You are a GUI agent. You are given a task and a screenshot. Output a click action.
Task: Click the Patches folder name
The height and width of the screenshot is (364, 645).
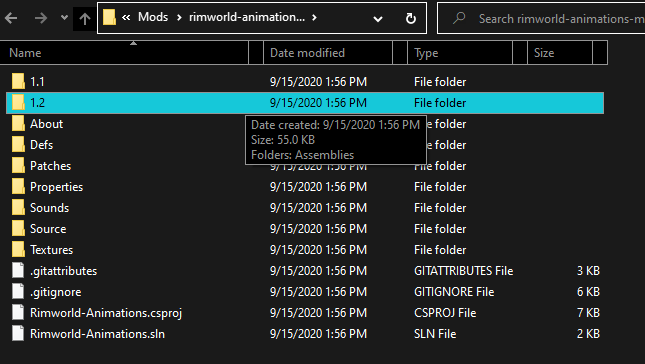[x=51, y=166]
